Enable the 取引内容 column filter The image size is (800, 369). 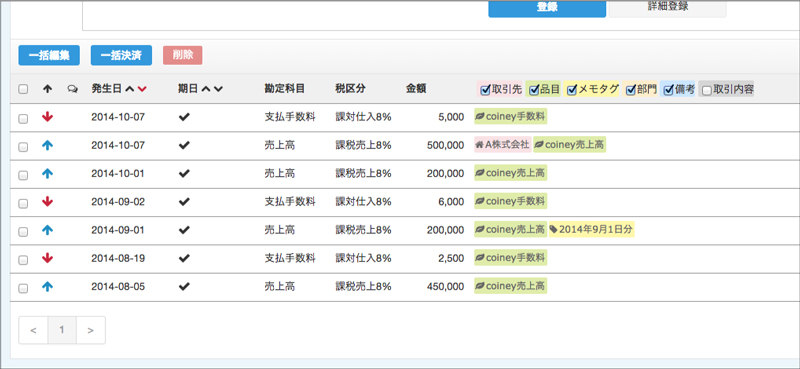[707, 90]
